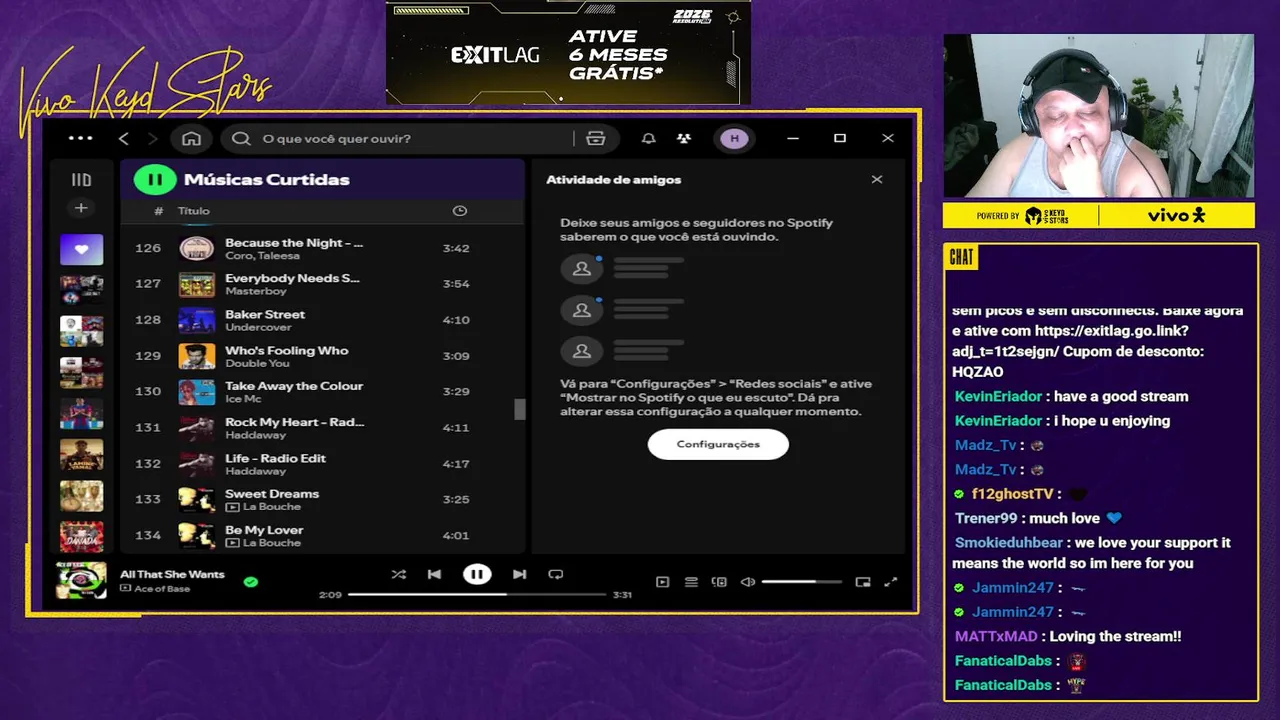Sort by the duration clock icon
The height and width of the screenshot is (720, 1280).
pos(460,211)
